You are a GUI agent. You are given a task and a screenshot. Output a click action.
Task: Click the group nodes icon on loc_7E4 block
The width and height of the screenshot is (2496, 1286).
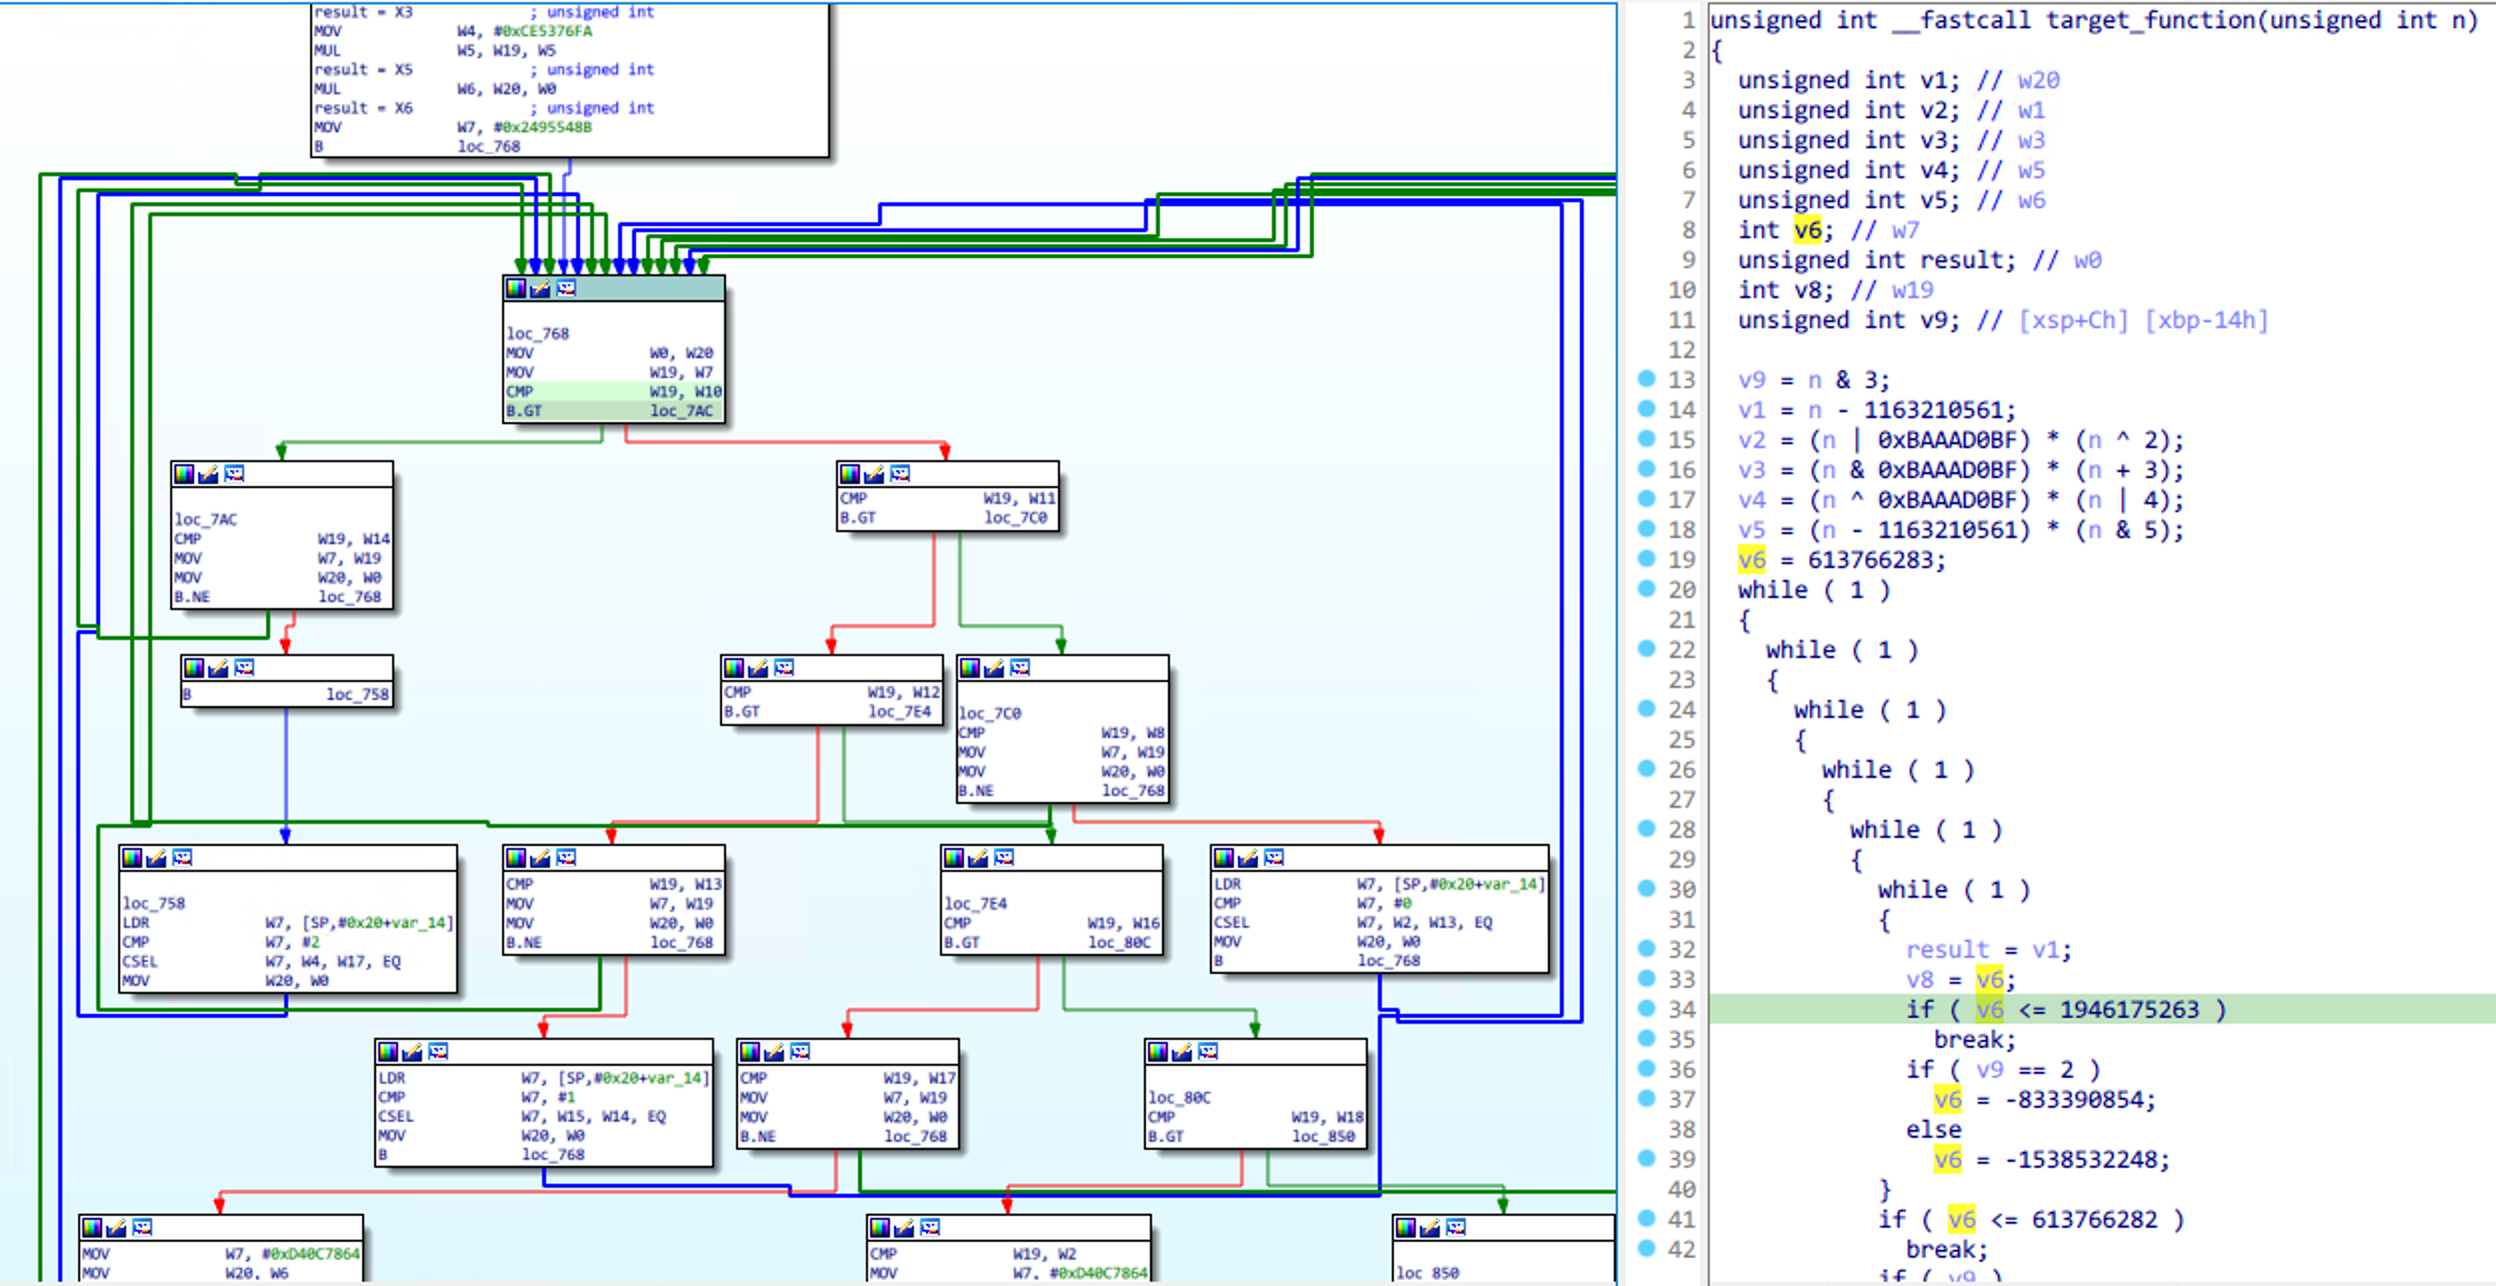coord(1003,858)
